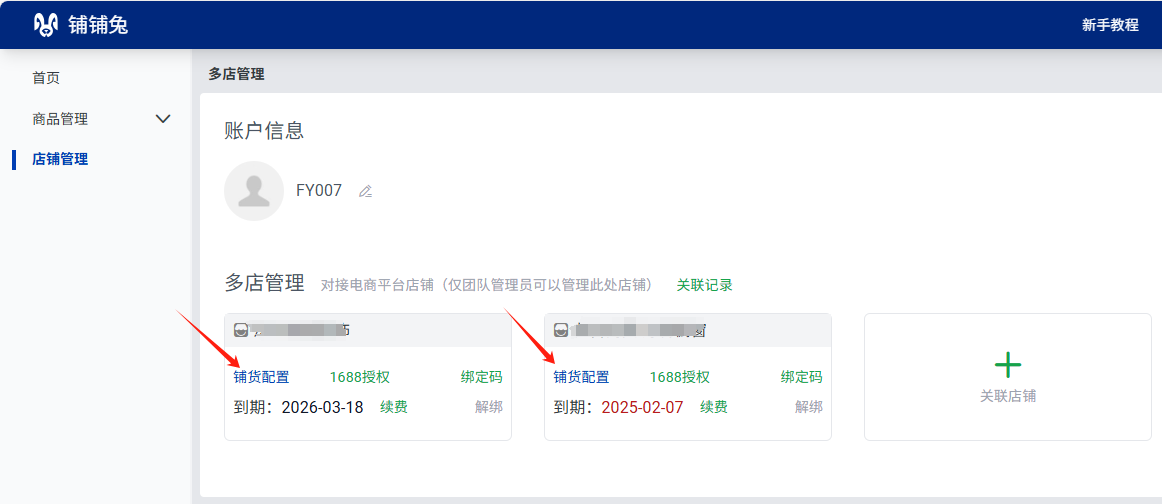Click the pencil edit icon beside FY007
The height and width of the screenshot is (504, 1162).
click(366, 191)
